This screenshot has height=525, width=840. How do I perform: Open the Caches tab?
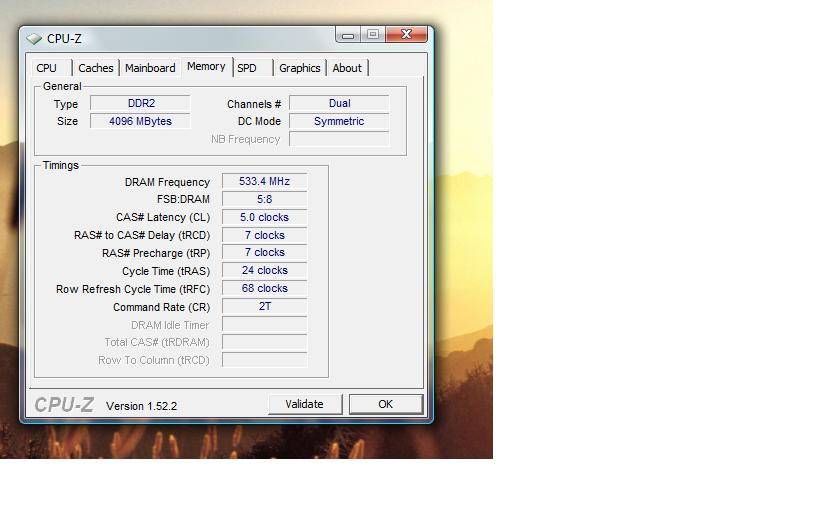[x=95, y=68]
